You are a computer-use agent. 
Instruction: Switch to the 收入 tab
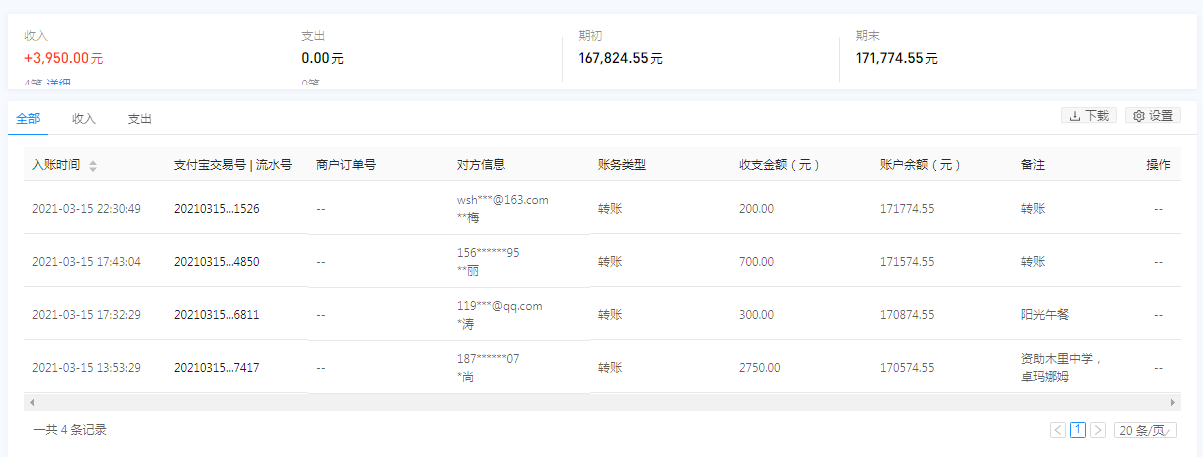pos(84,119)
